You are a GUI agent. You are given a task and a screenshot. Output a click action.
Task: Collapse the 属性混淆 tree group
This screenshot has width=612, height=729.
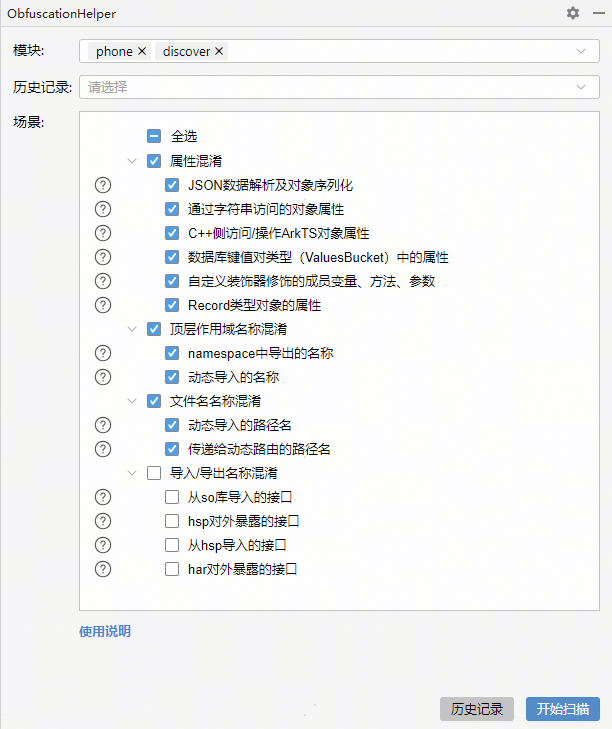coord(133,161)
